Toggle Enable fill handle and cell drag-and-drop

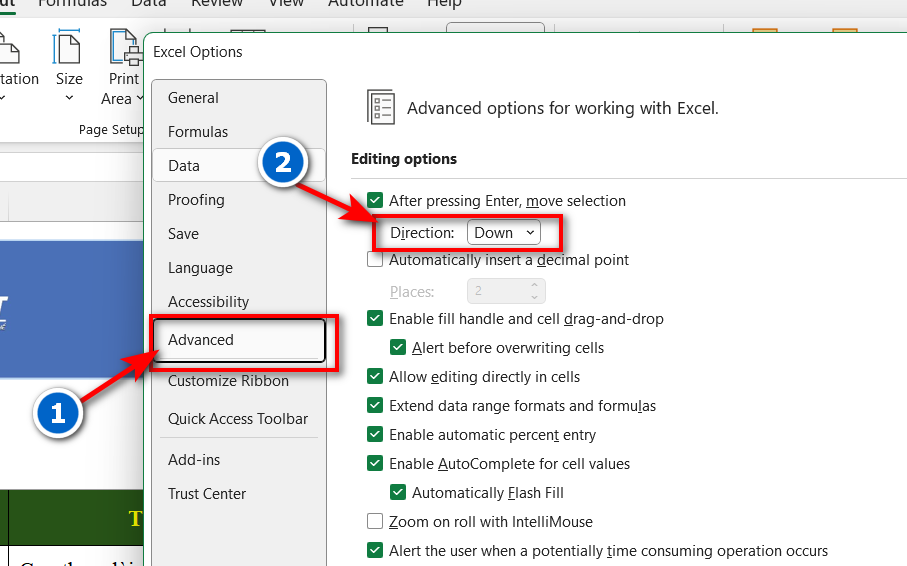point(375,319)
